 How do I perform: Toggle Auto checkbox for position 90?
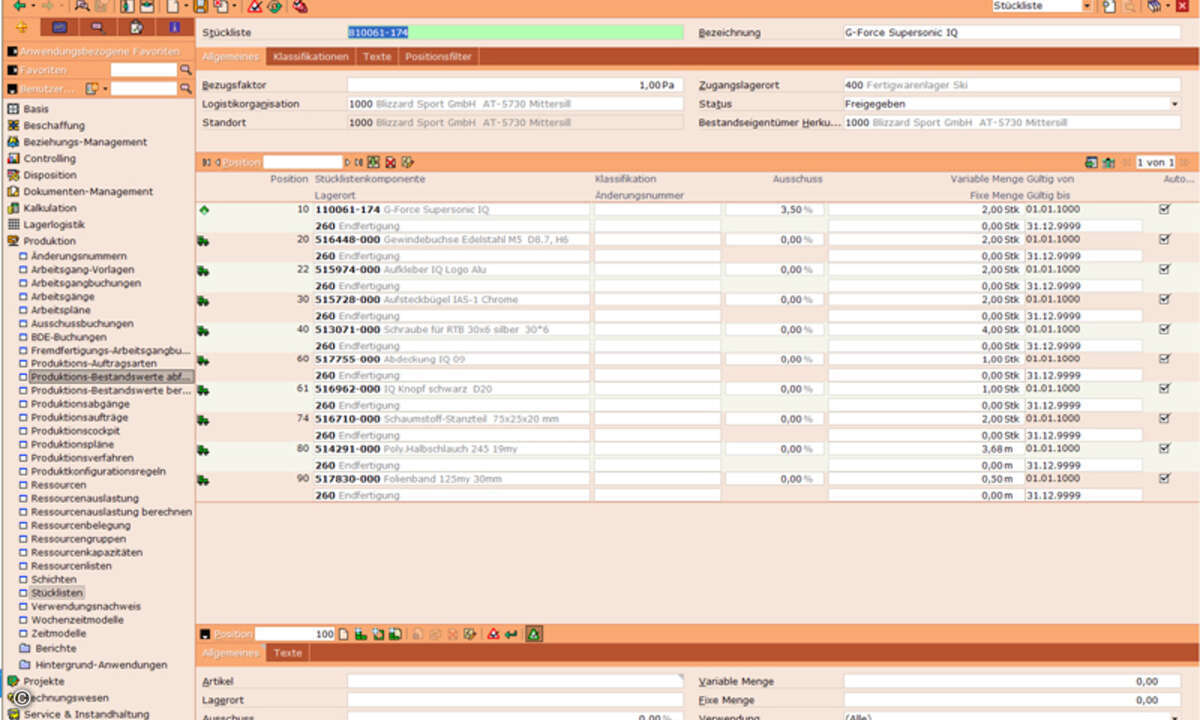point(1164,479)
